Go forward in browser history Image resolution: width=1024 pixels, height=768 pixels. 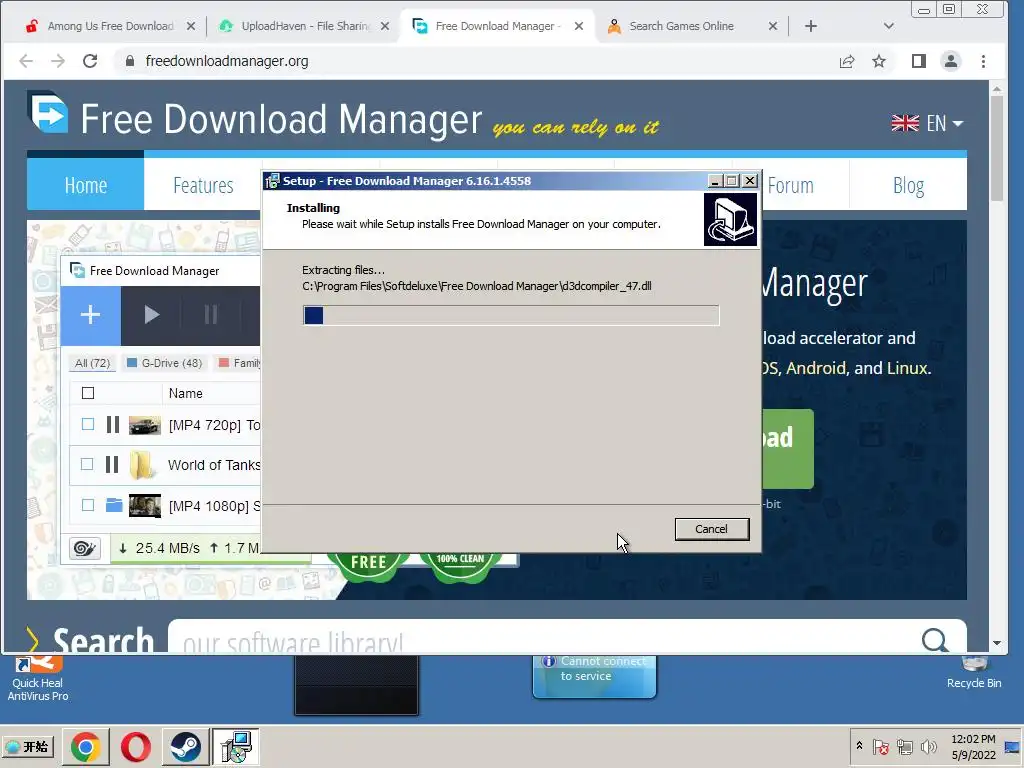tap(58, 61)
